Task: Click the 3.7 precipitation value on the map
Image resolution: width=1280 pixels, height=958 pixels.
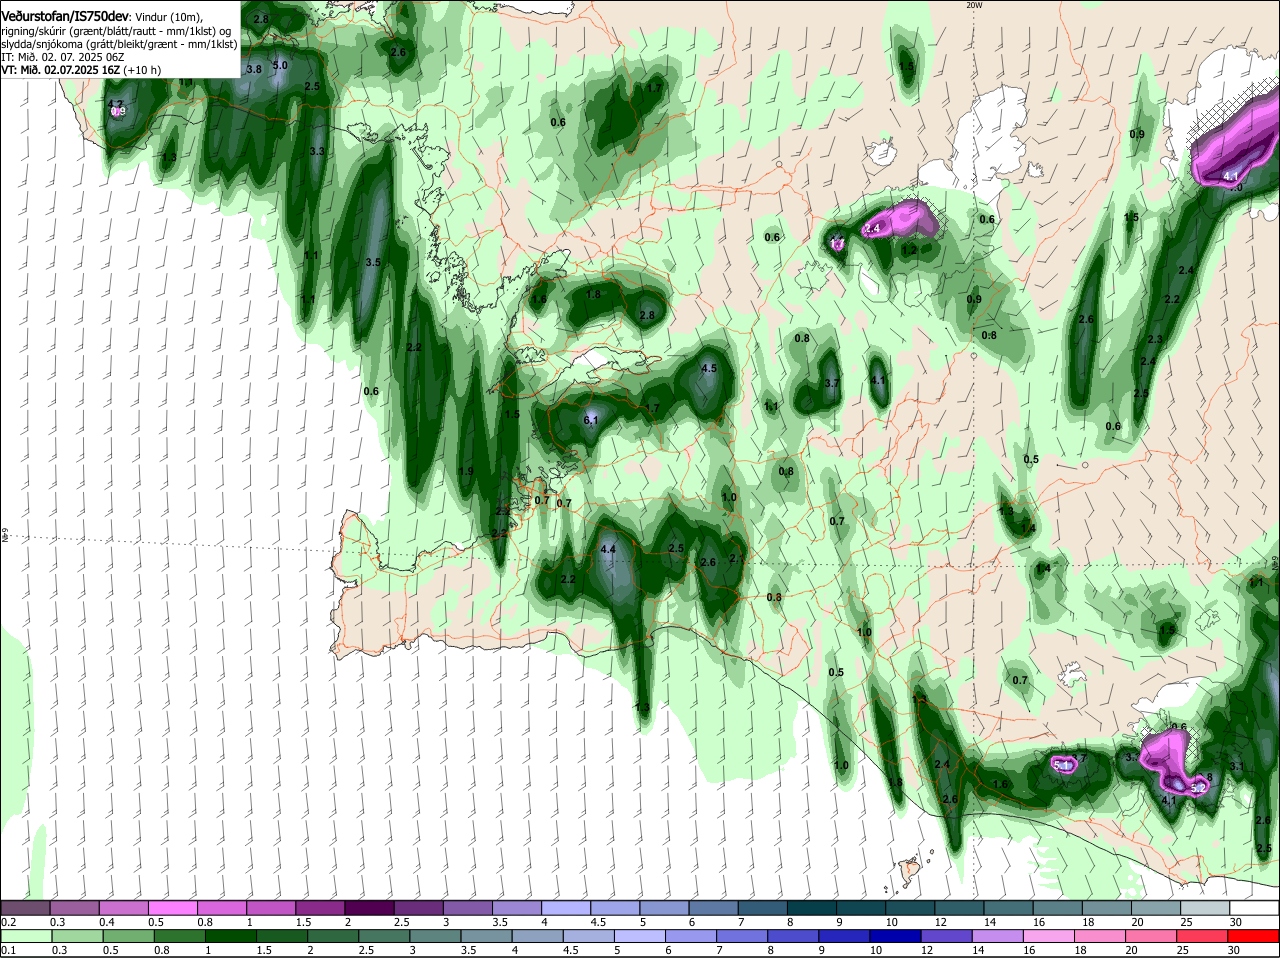Action: click(832, 383)
